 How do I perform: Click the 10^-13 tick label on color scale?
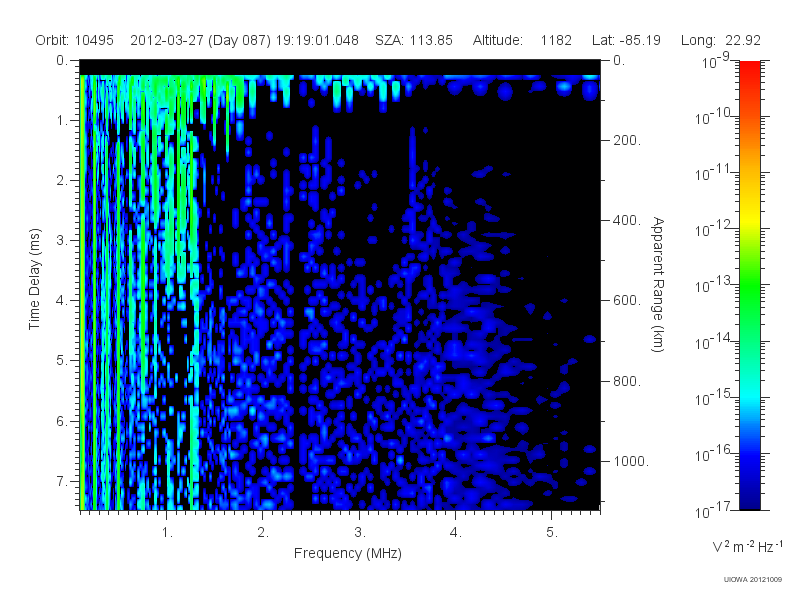click(x=715, y=285)
